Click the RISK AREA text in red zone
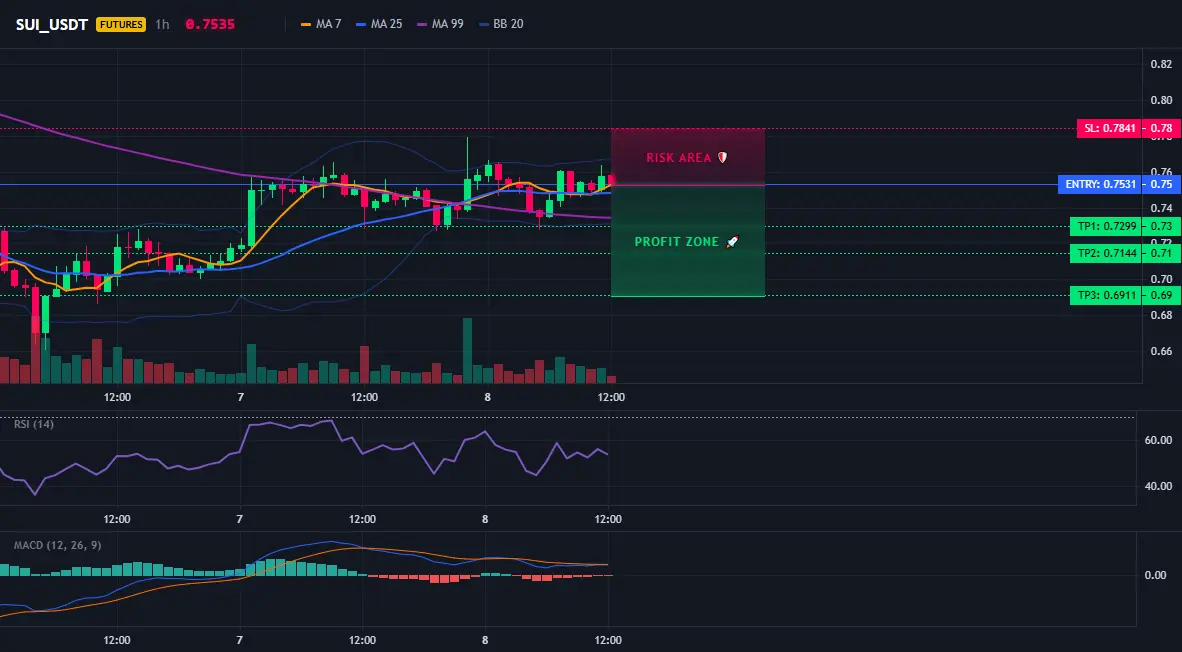The height and width of the screenshot is (652, 1182). (x=678, y=158)
